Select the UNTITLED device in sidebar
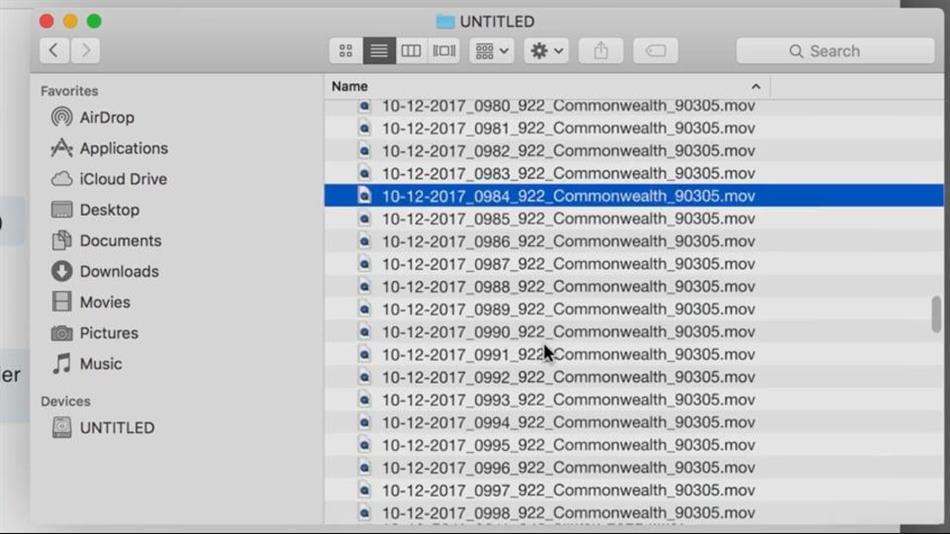This screenshot has height=534, width=950. 116,428
